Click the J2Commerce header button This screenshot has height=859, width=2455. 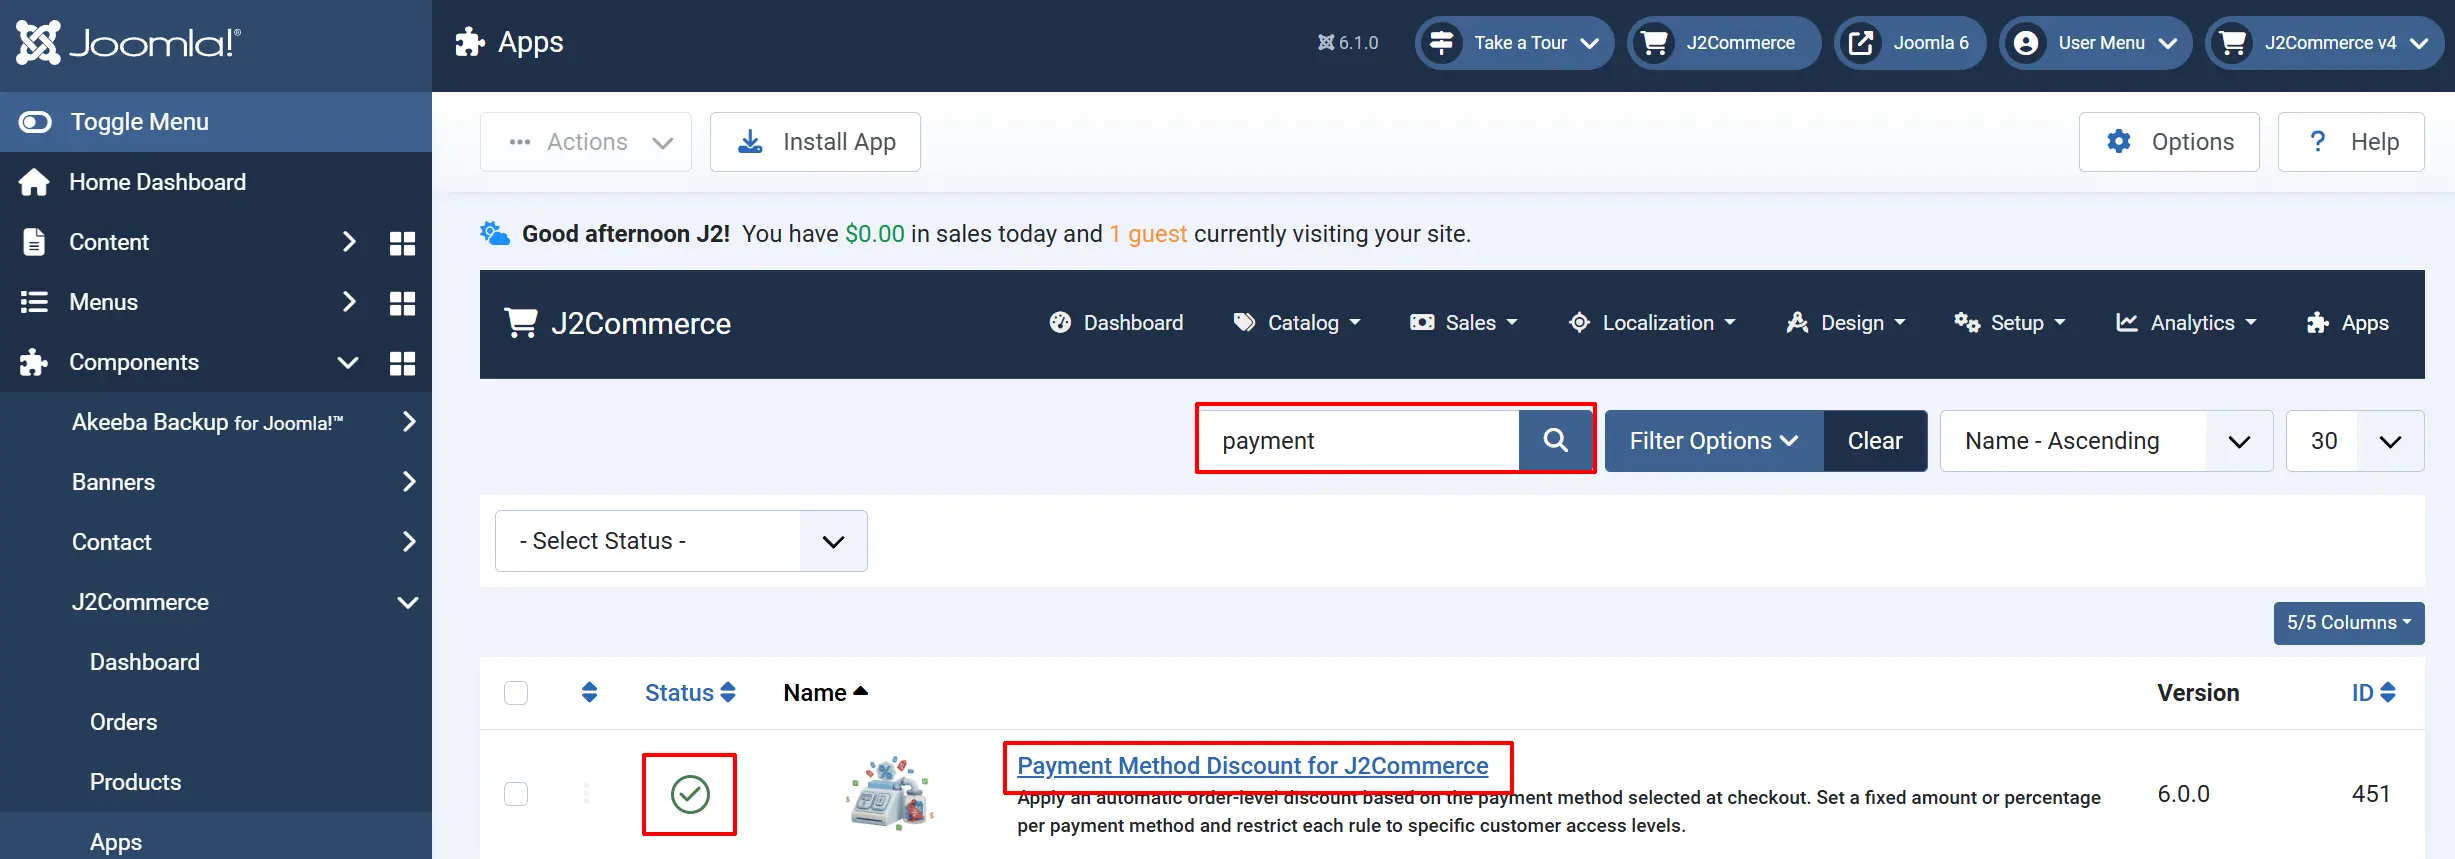(x=1724, y=43)
